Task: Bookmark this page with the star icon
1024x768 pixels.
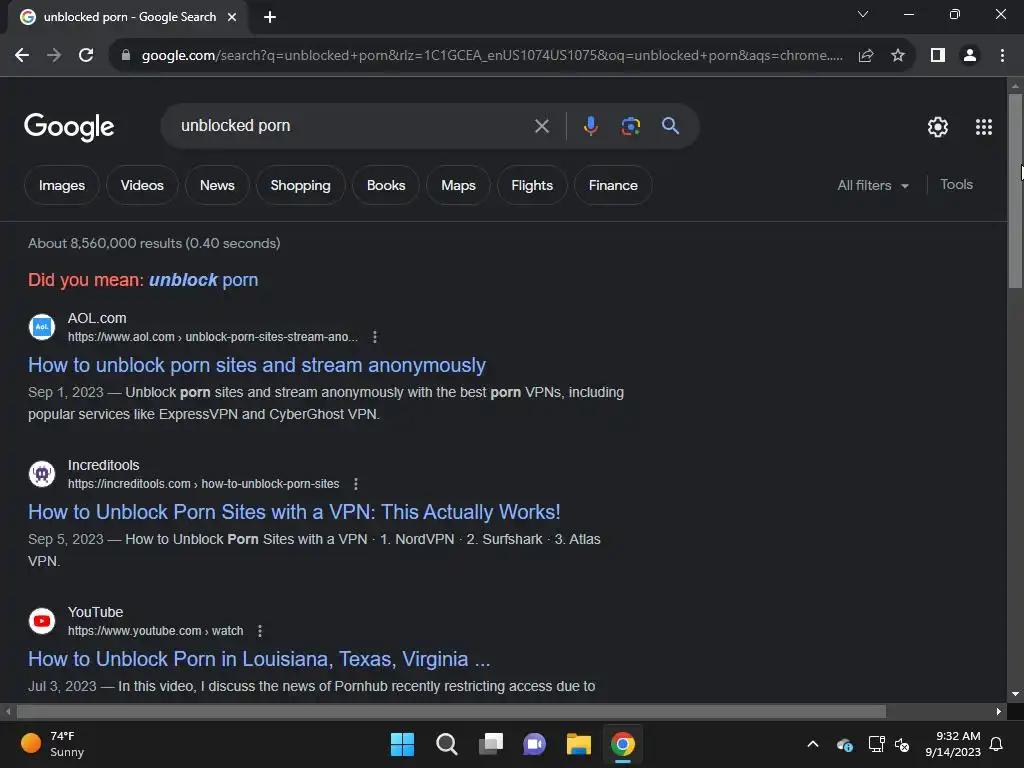Action: pyautogui.click(x=898, y=56)
